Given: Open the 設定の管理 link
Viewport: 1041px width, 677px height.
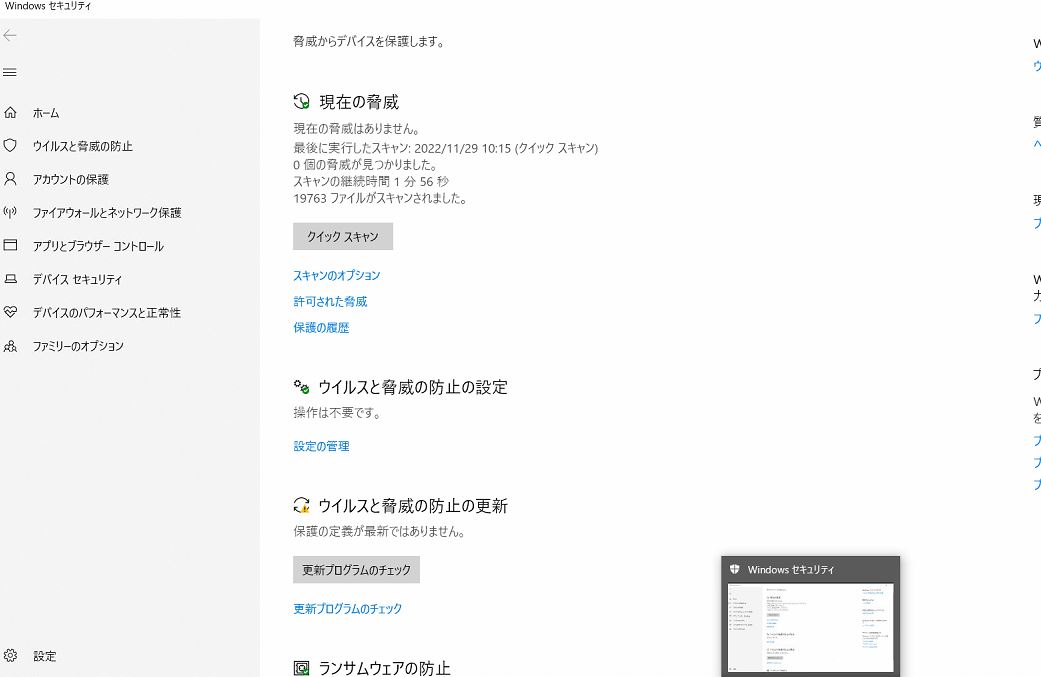Looking at the screenshot, I should coord(321,446).
